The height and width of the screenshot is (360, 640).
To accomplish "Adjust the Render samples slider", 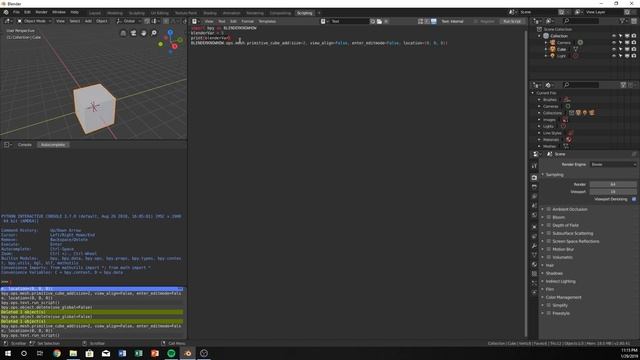I will pyautogui.click(x=613, y=184).
